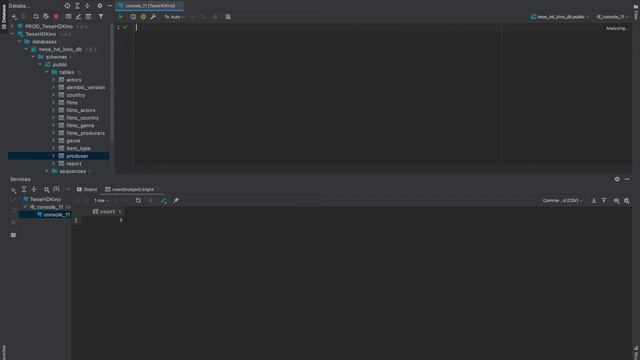
Task: Click the green checkmark in editor gutter
Action: (x=125, y=27)
